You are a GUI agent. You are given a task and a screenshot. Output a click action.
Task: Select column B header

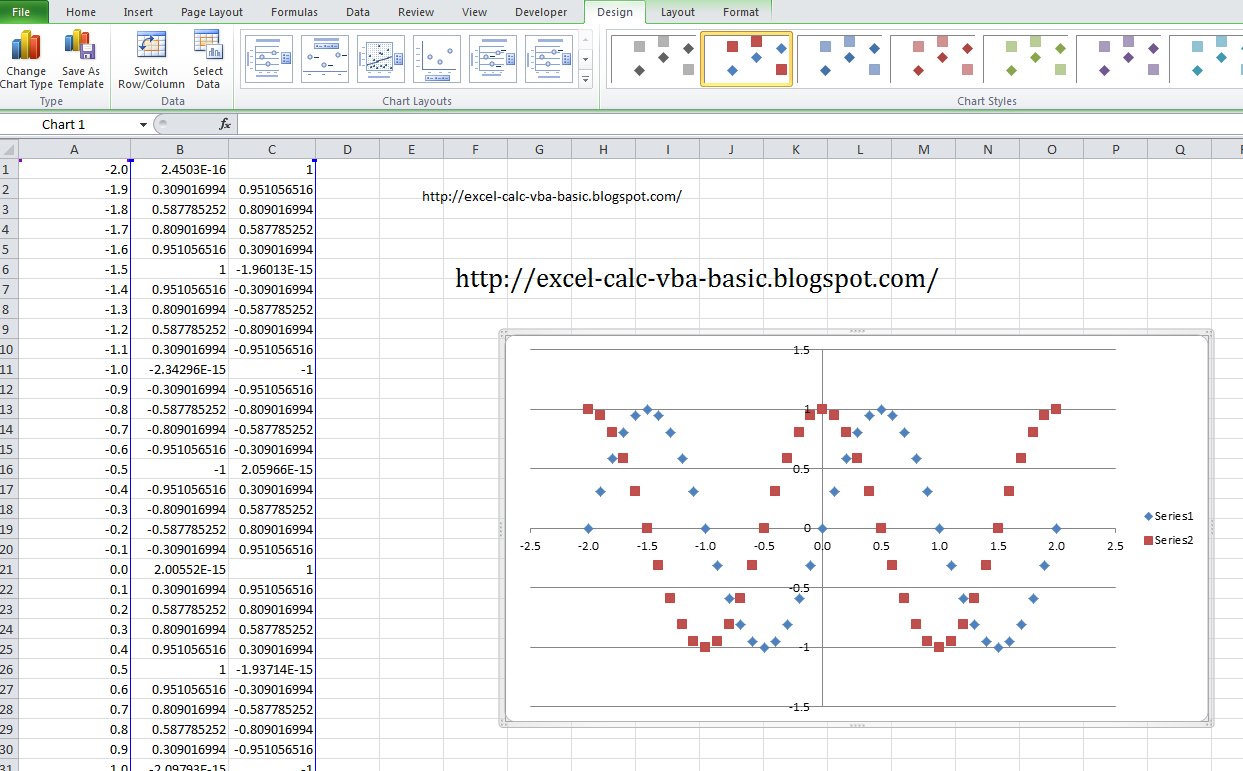180,150
